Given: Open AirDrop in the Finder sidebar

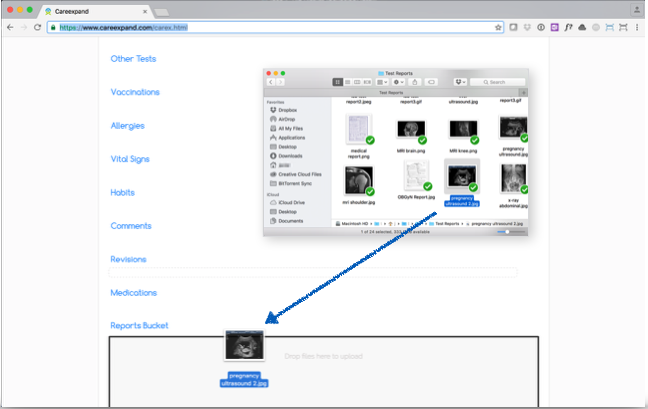Looking at the screenshot, I should click(288, 119).
